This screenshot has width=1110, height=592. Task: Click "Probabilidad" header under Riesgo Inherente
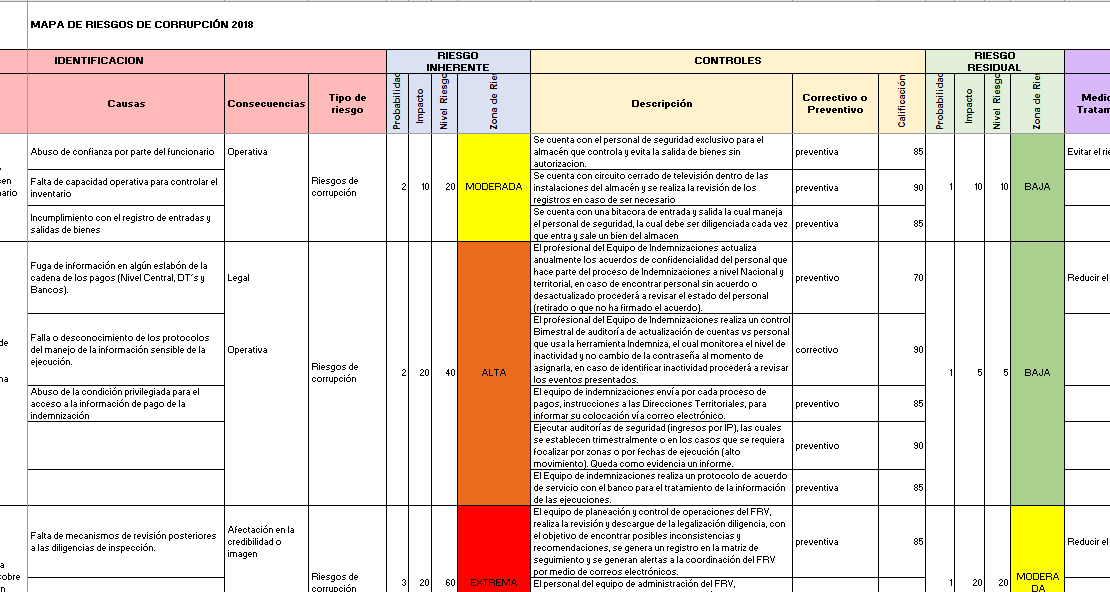tap(397, 103)
